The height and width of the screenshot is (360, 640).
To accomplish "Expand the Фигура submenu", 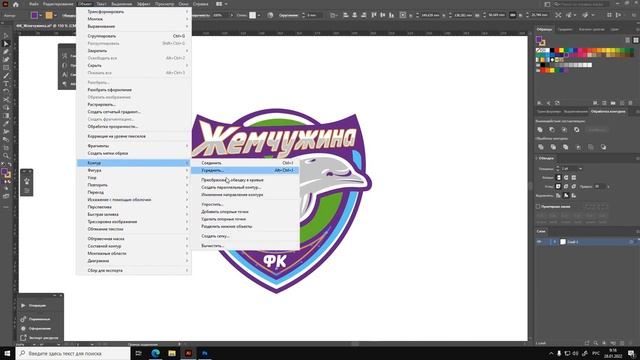I will click(x=134, y=170).
